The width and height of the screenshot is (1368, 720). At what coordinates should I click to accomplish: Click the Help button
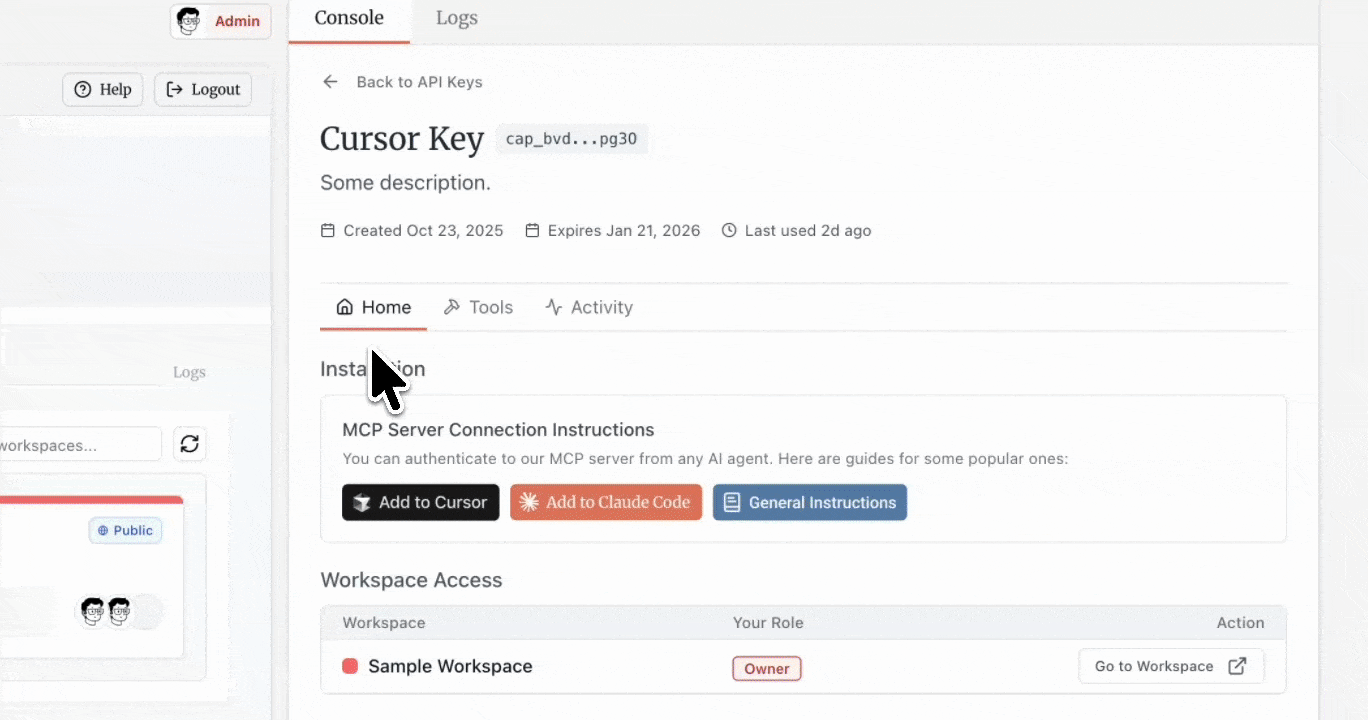coord(103,90)
